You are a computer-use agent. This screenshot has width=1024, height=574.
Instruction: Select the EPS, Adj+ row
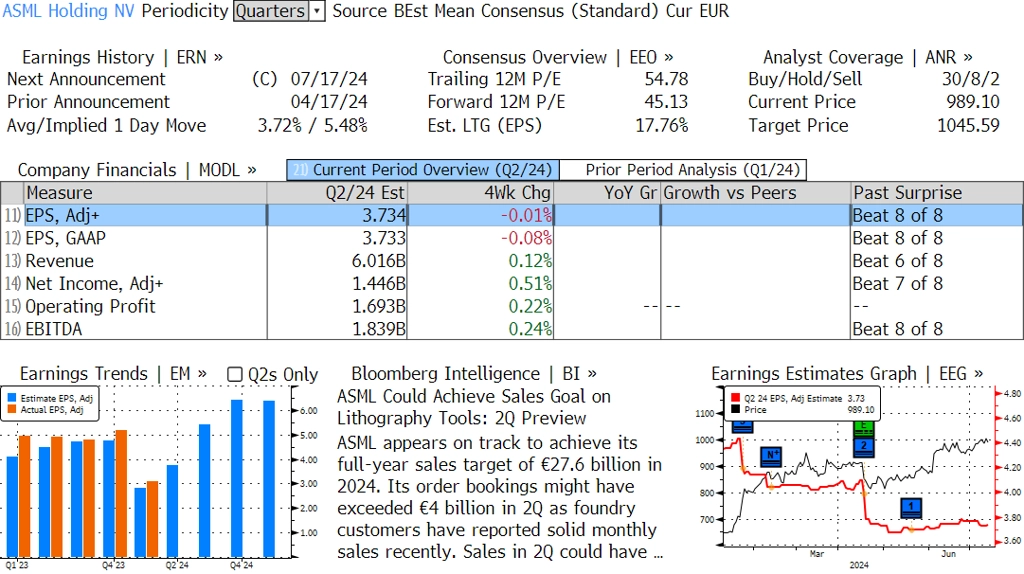512,215
